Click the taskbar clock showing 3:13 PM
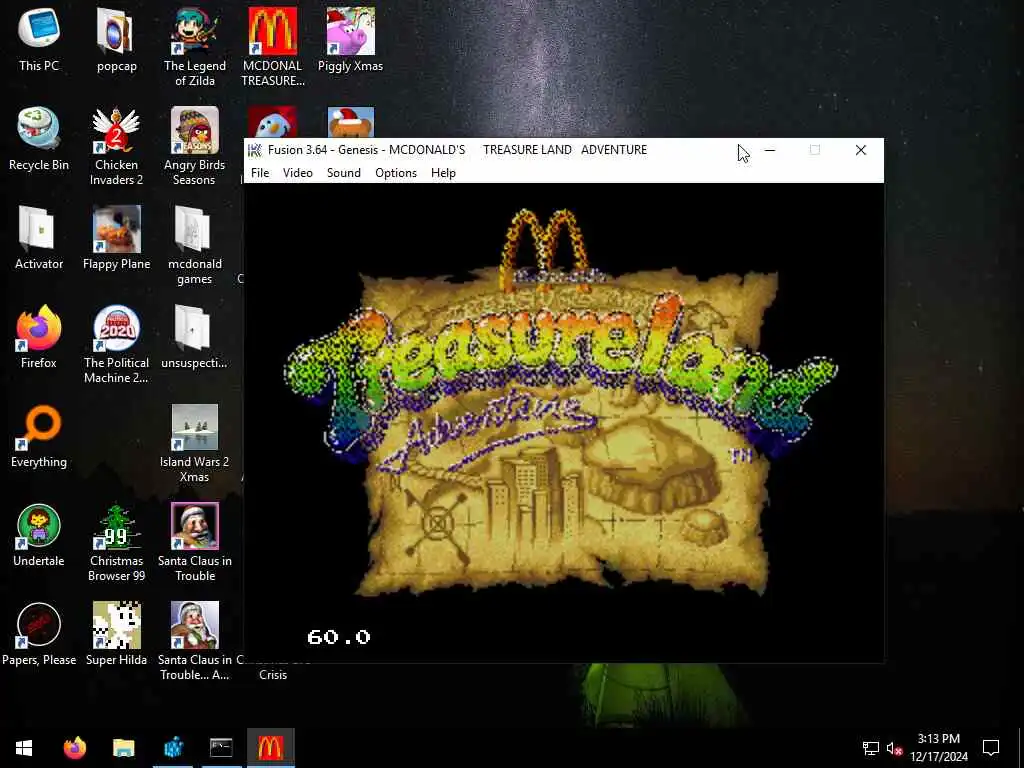The width and height of the screenshot is (1024, 768). 938,748
